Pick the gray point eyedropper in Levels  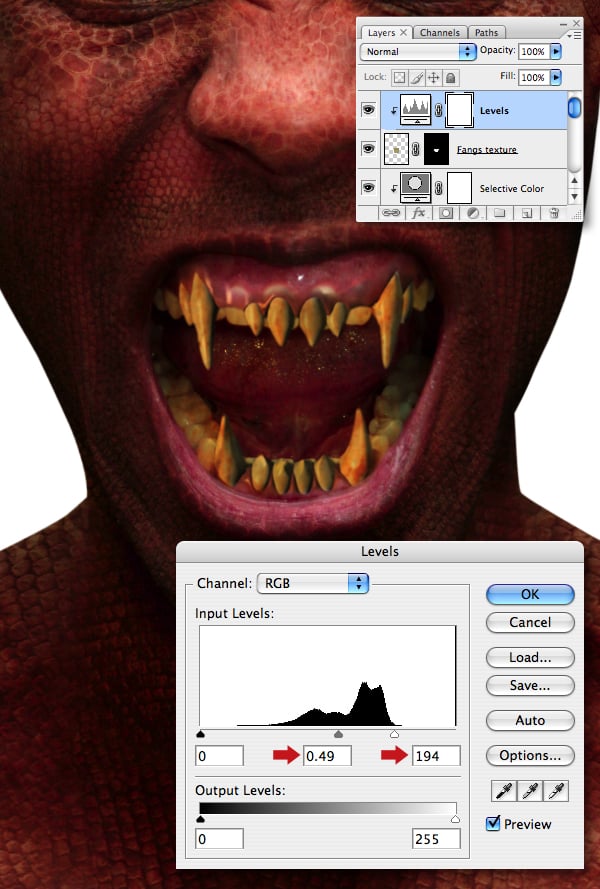[x=530, y=791]
